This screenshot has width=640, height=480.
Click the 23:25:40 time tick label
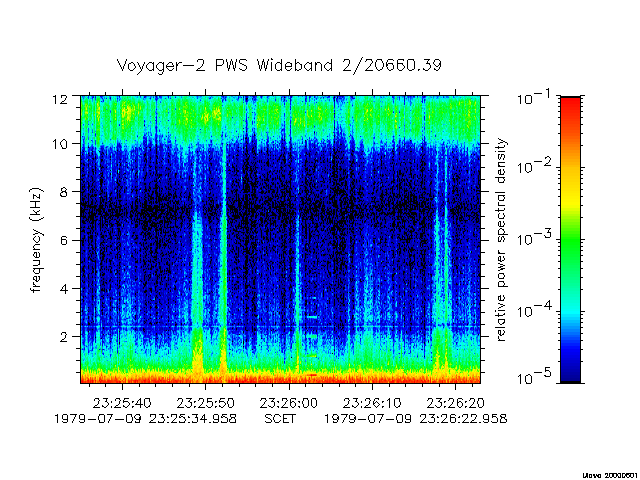(x=122, y=403)
